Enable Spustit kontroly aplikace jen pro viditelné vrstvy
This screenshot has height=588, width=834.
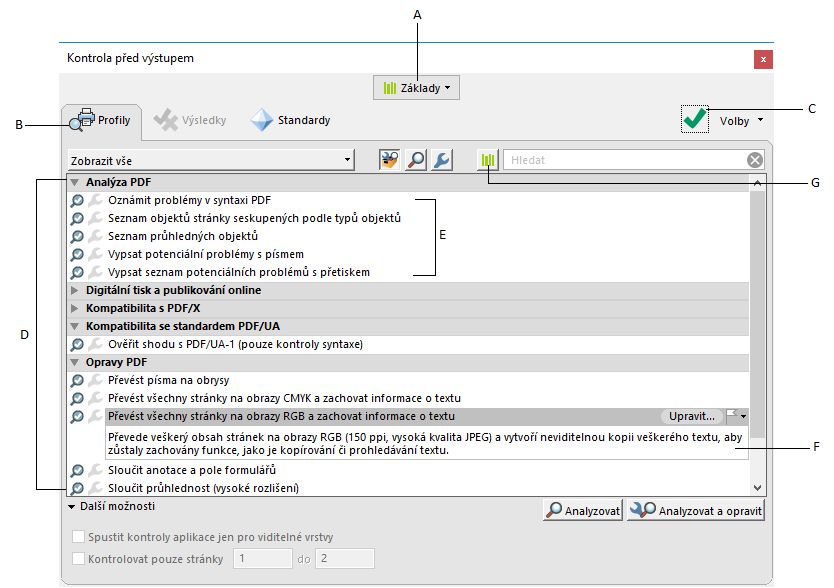[78, 537]
